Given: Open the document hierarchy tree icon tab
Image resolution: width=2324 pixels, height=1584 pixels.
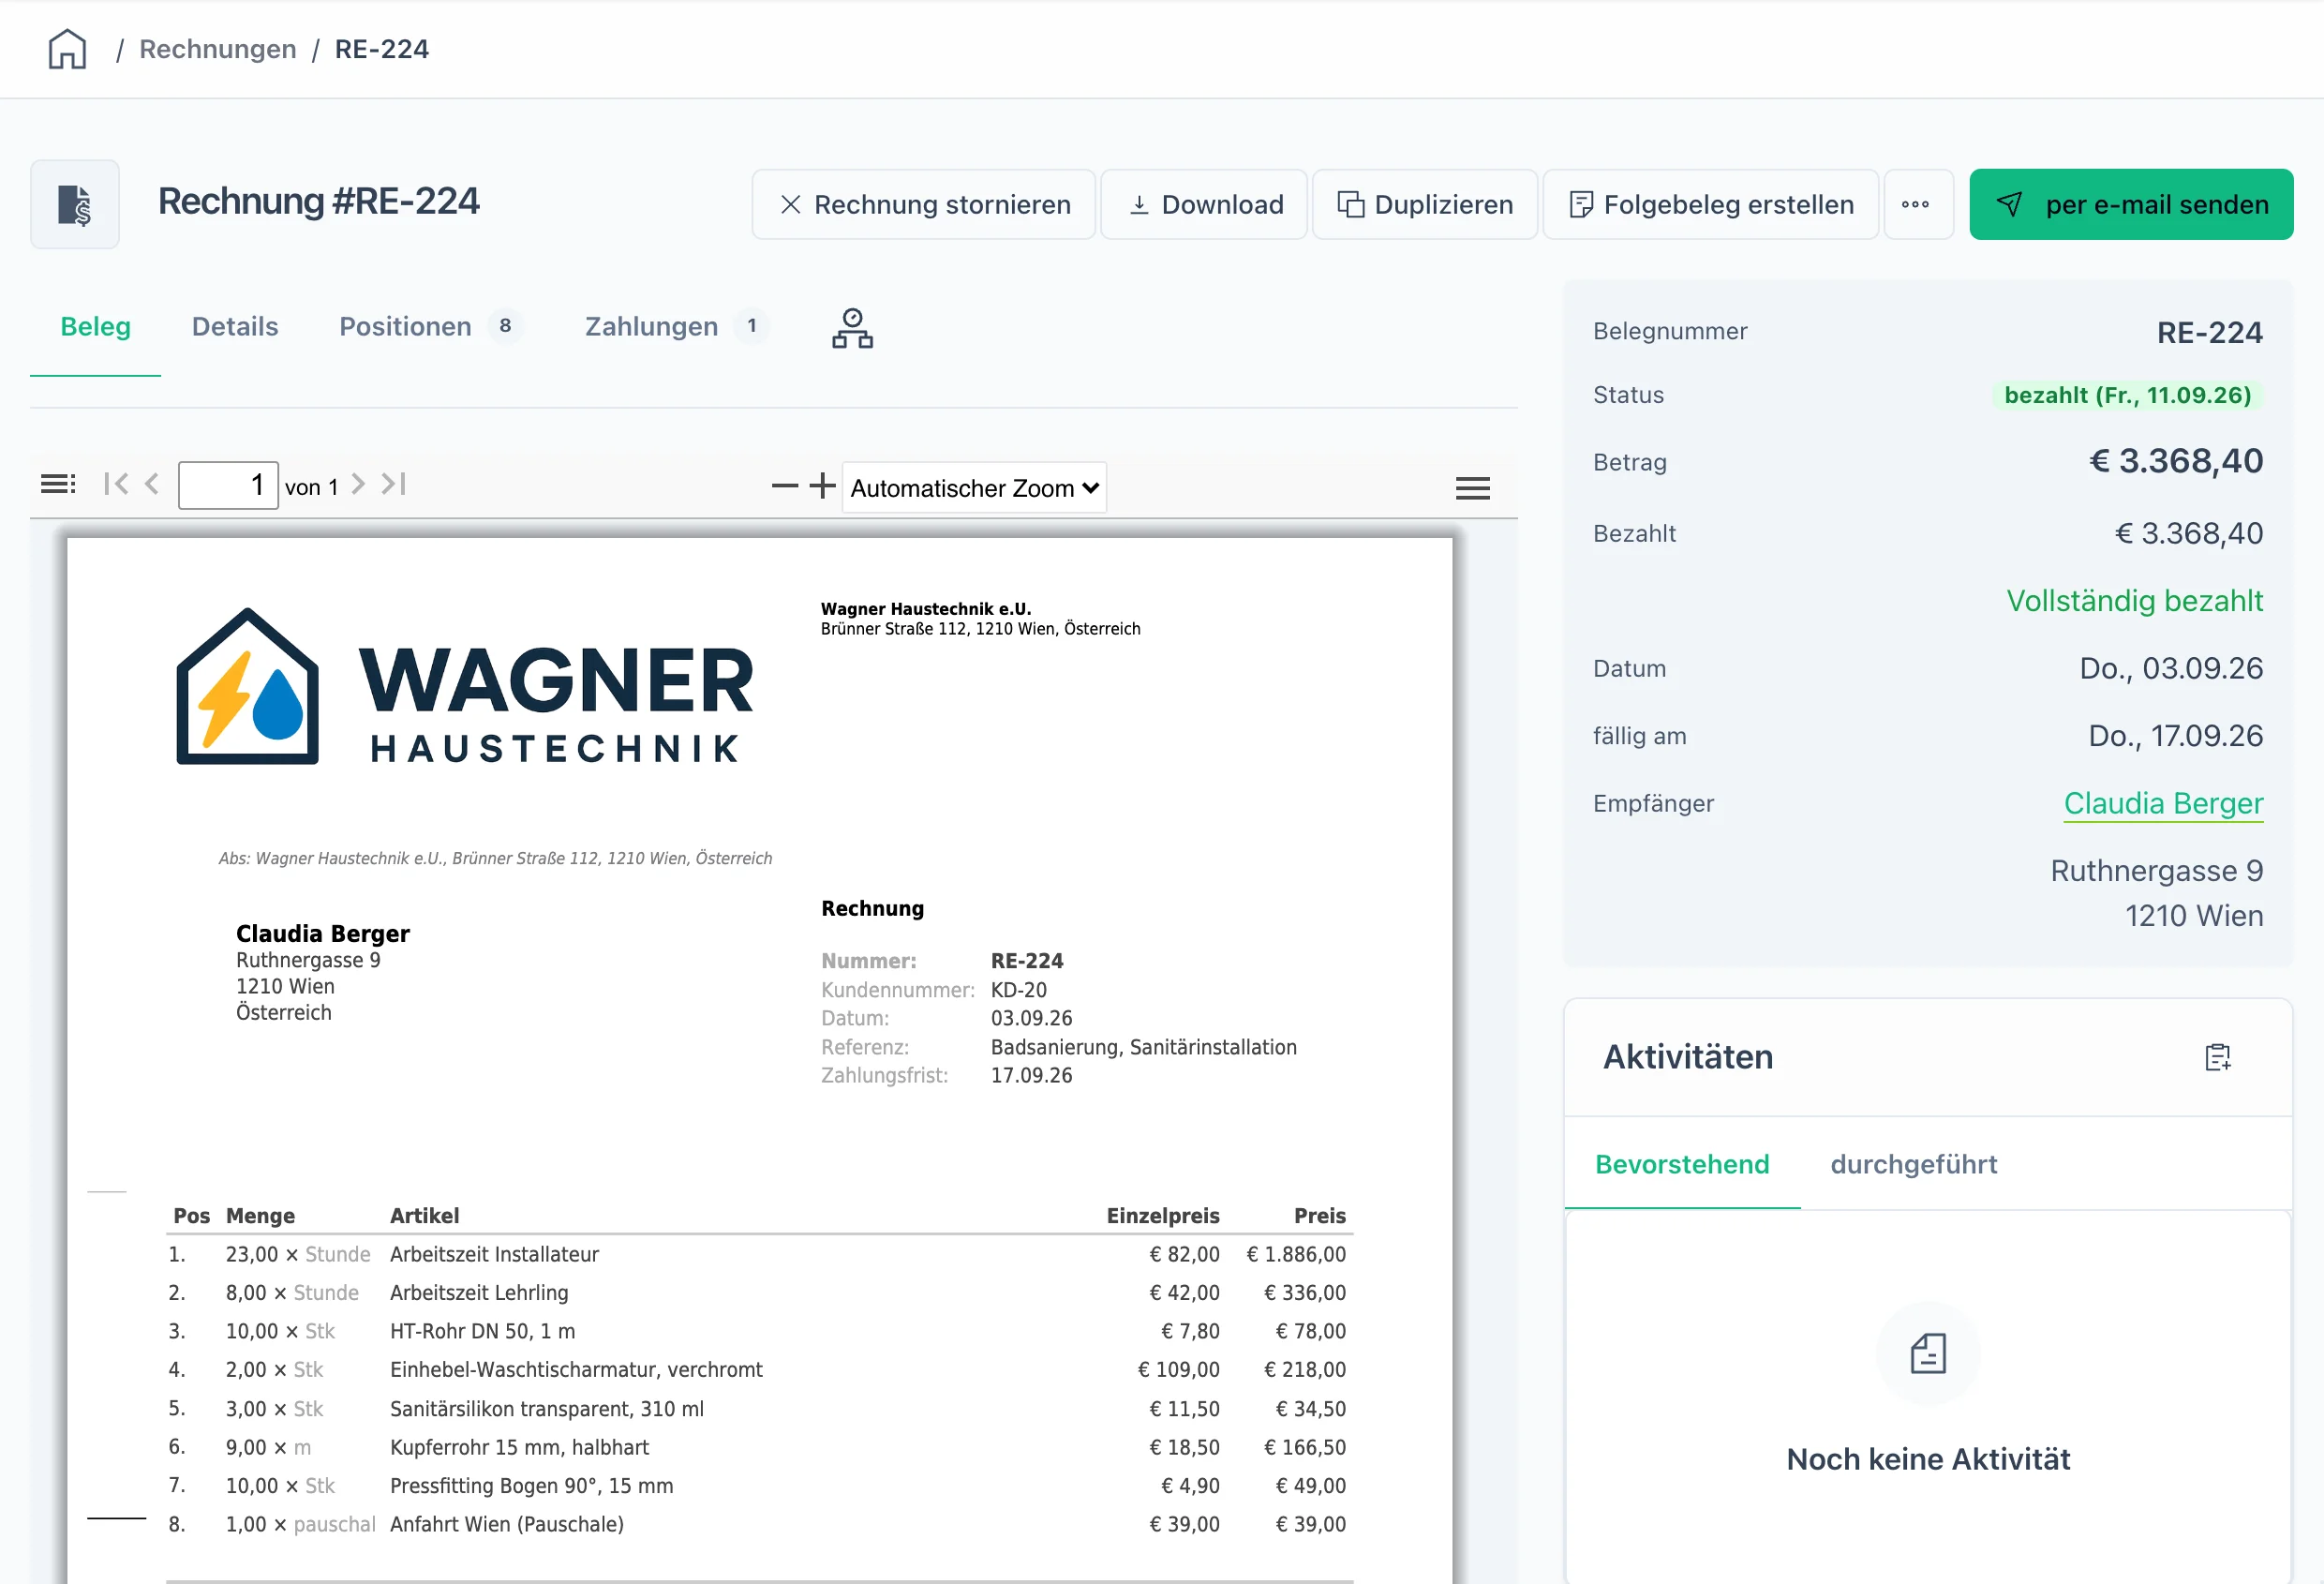Looking at the screenshot, I should (x=852, y=328).
